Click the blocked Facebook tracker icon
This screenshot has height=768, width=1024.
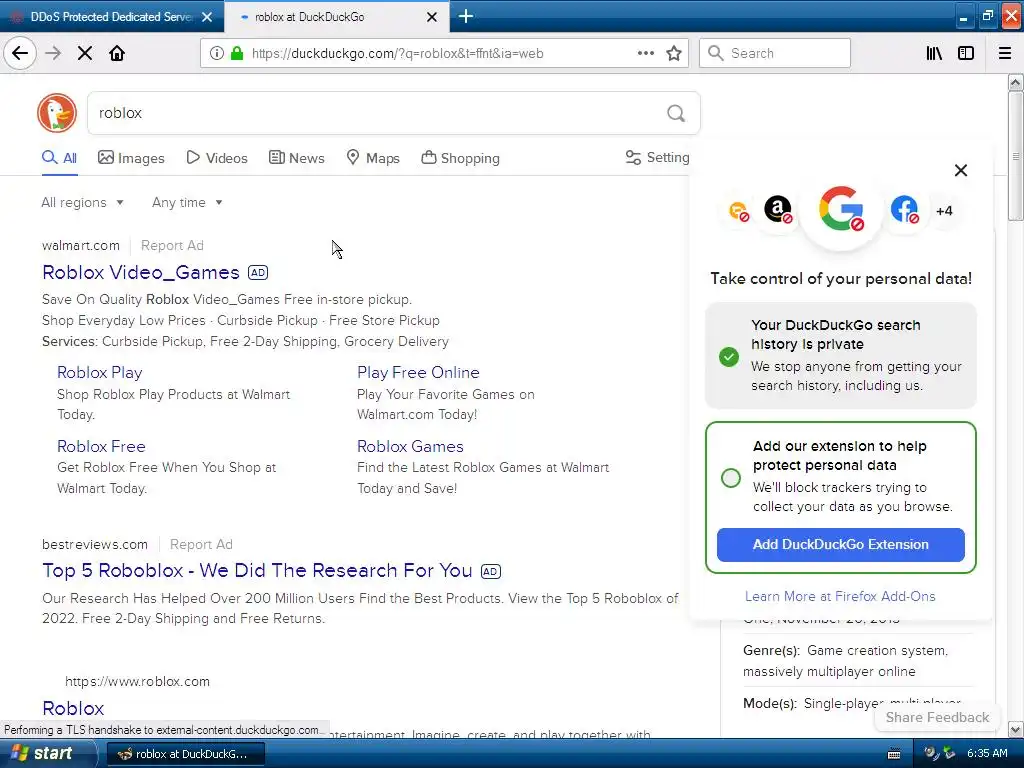(904, 210)
